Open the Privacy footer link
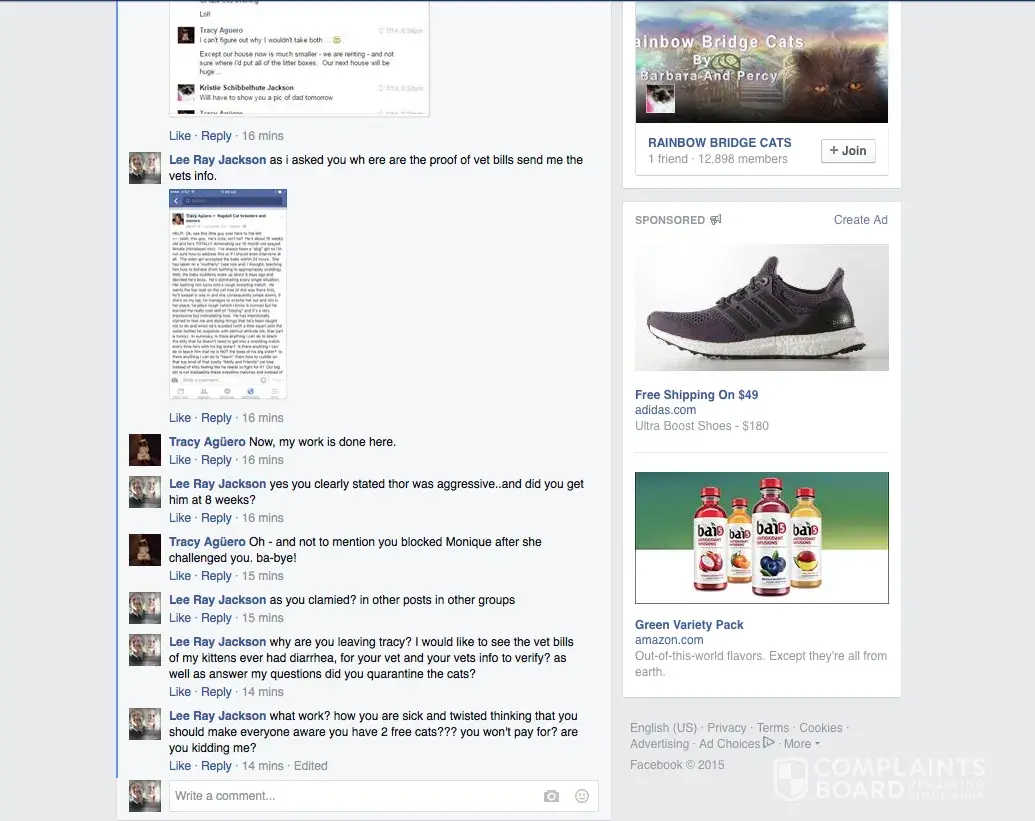 [x=726, y=728]
